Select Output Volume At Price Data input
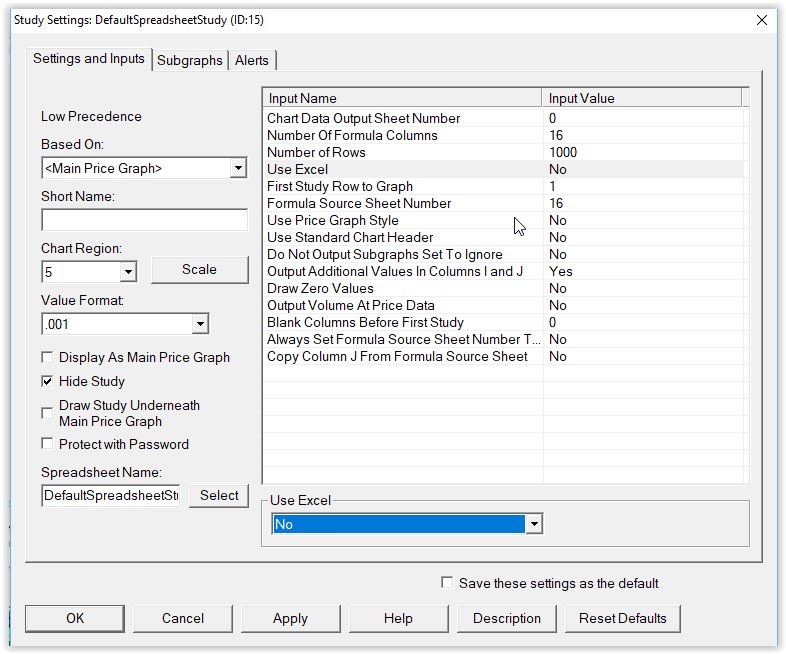Viewport: 786px width, 654px height. click(x=503, y=306)
